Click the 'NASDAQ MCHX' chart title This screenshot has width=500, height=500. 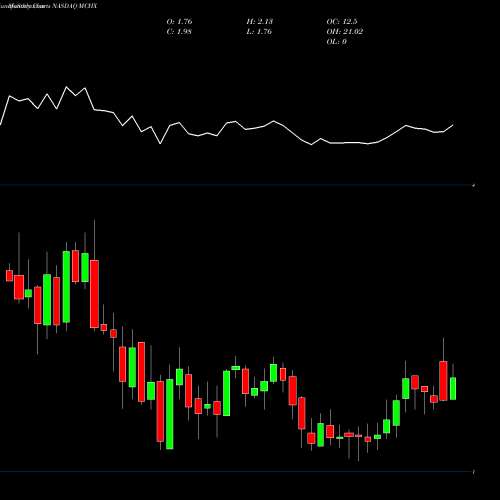coord(74,6)
